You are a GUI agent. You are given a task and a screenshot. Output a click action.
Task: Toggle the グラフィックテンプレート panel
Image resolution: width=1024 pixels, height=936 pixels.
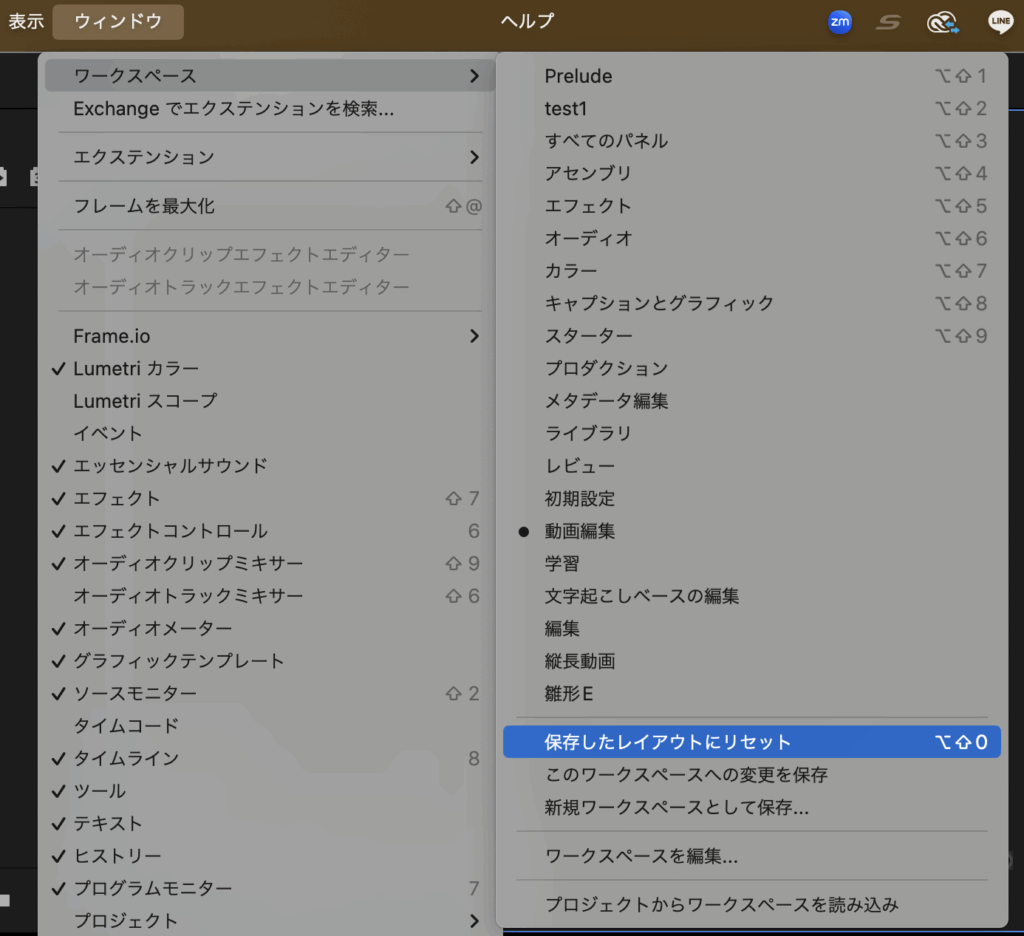270,660
